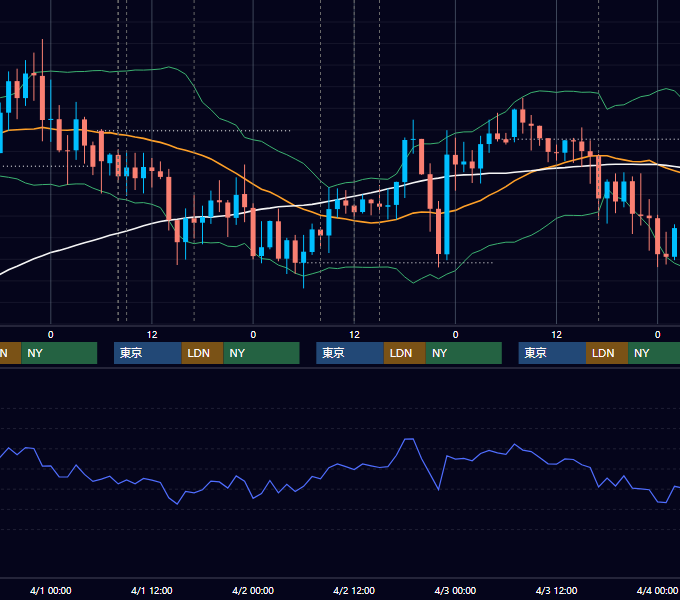Click hour label 0 above 4/3 00:00
Viewport: 680px width, 600px height.
point(455,334)
